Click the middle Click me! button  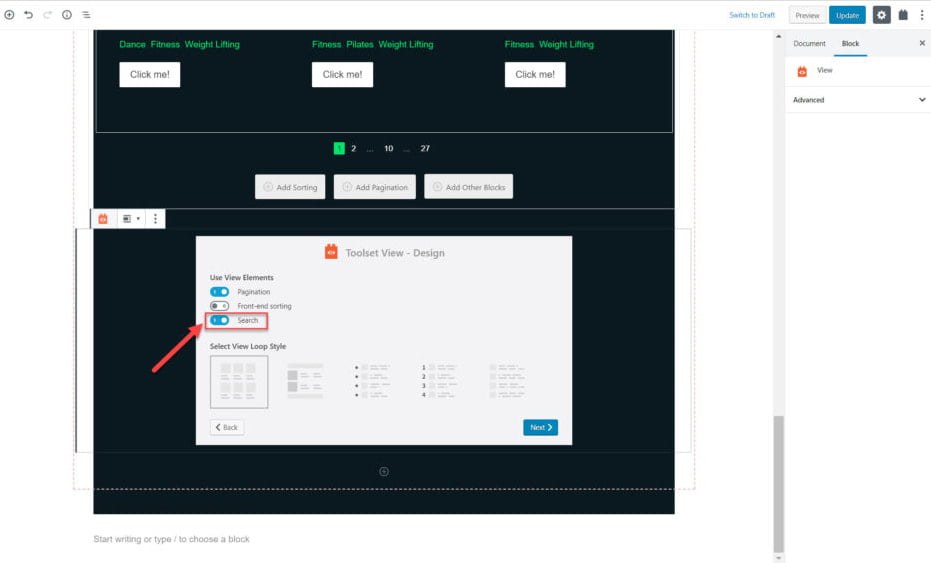(x=343, y=74)
